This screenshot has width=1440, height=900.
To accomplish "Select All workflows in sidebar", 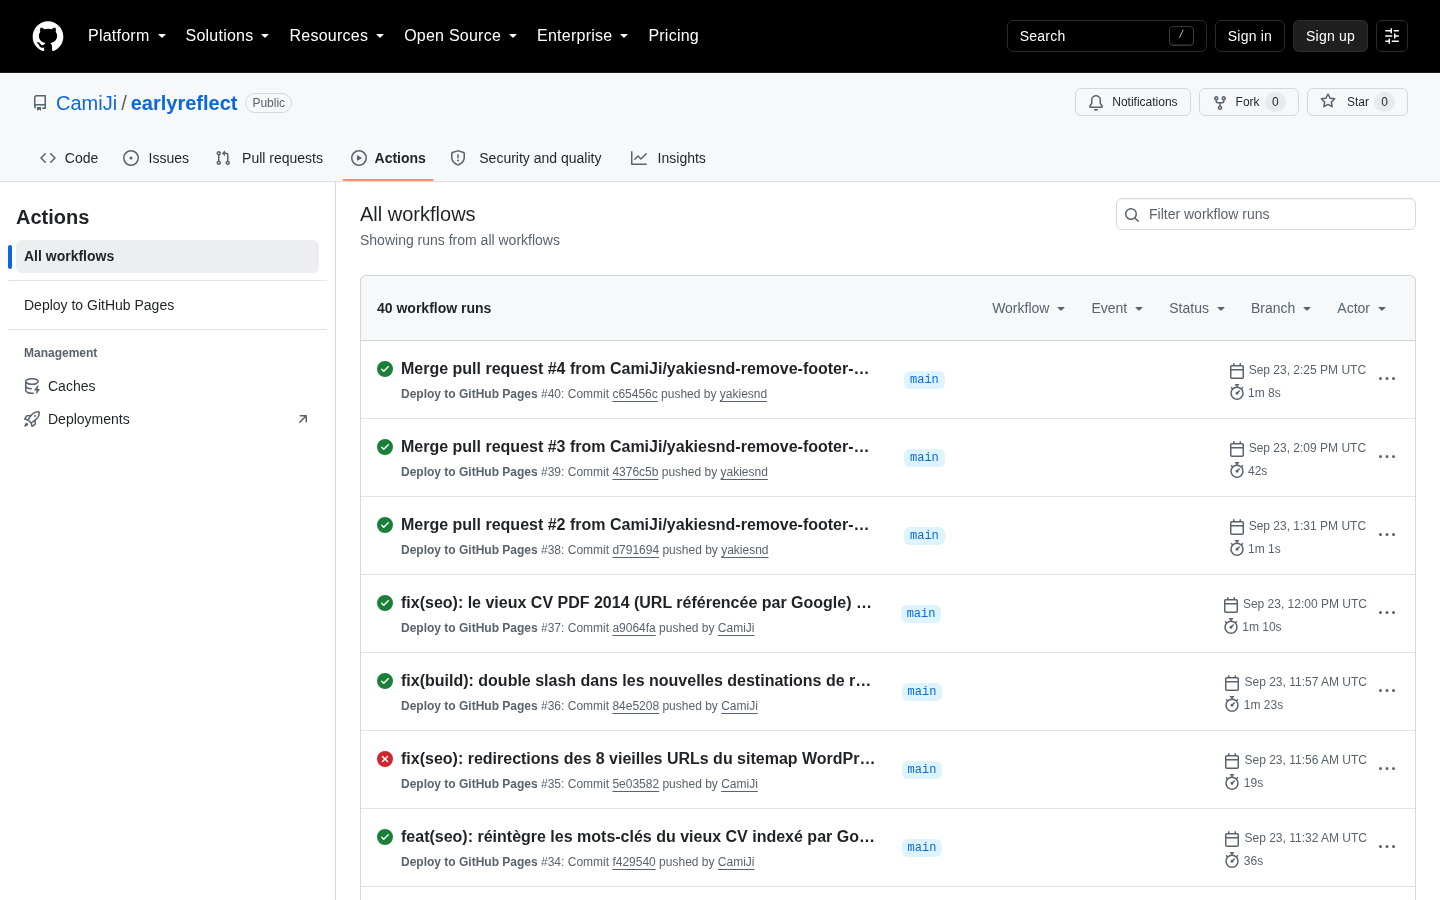I will tap(167, 256).
